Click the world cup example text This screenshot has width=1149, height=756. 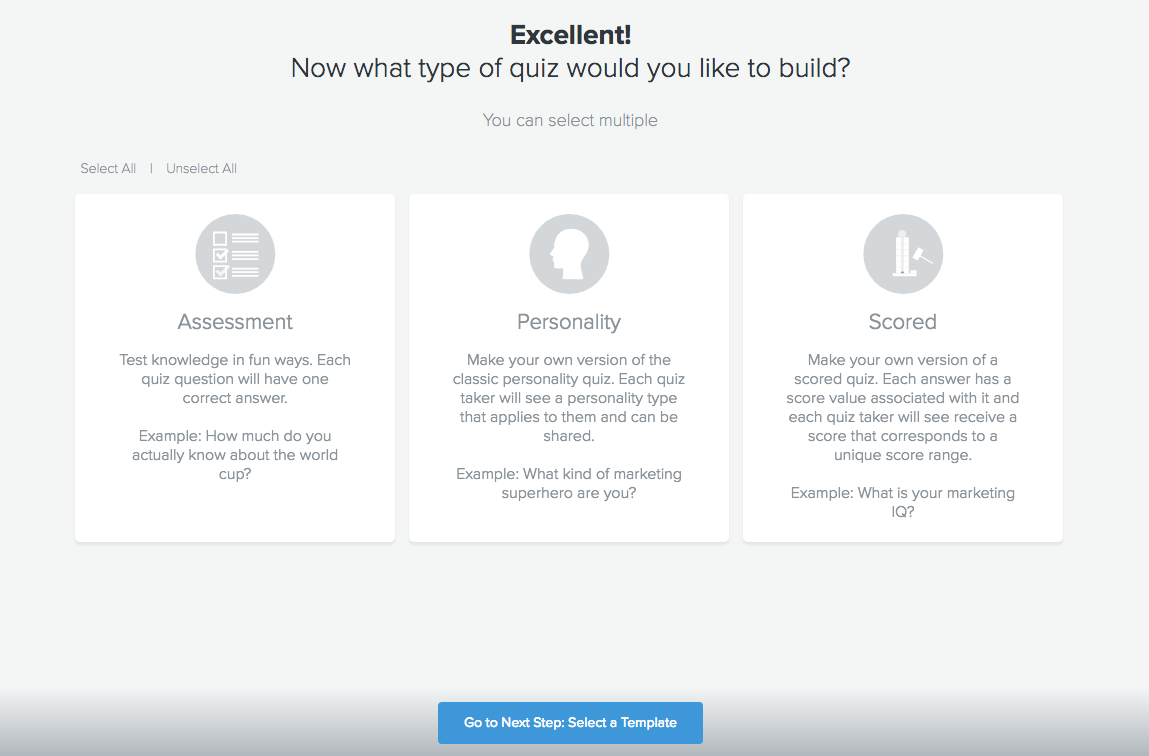pyautogui.click(x=235, y=455)
